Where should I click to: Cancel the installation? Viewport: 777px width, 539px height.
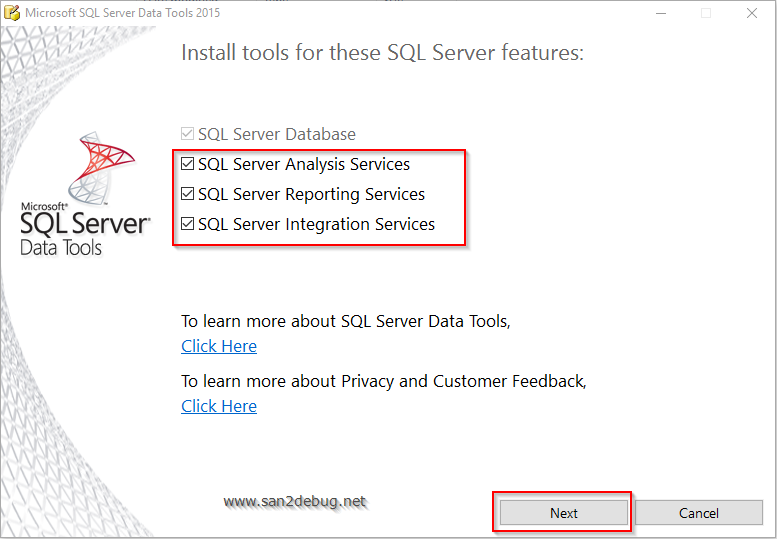[698, 513]
